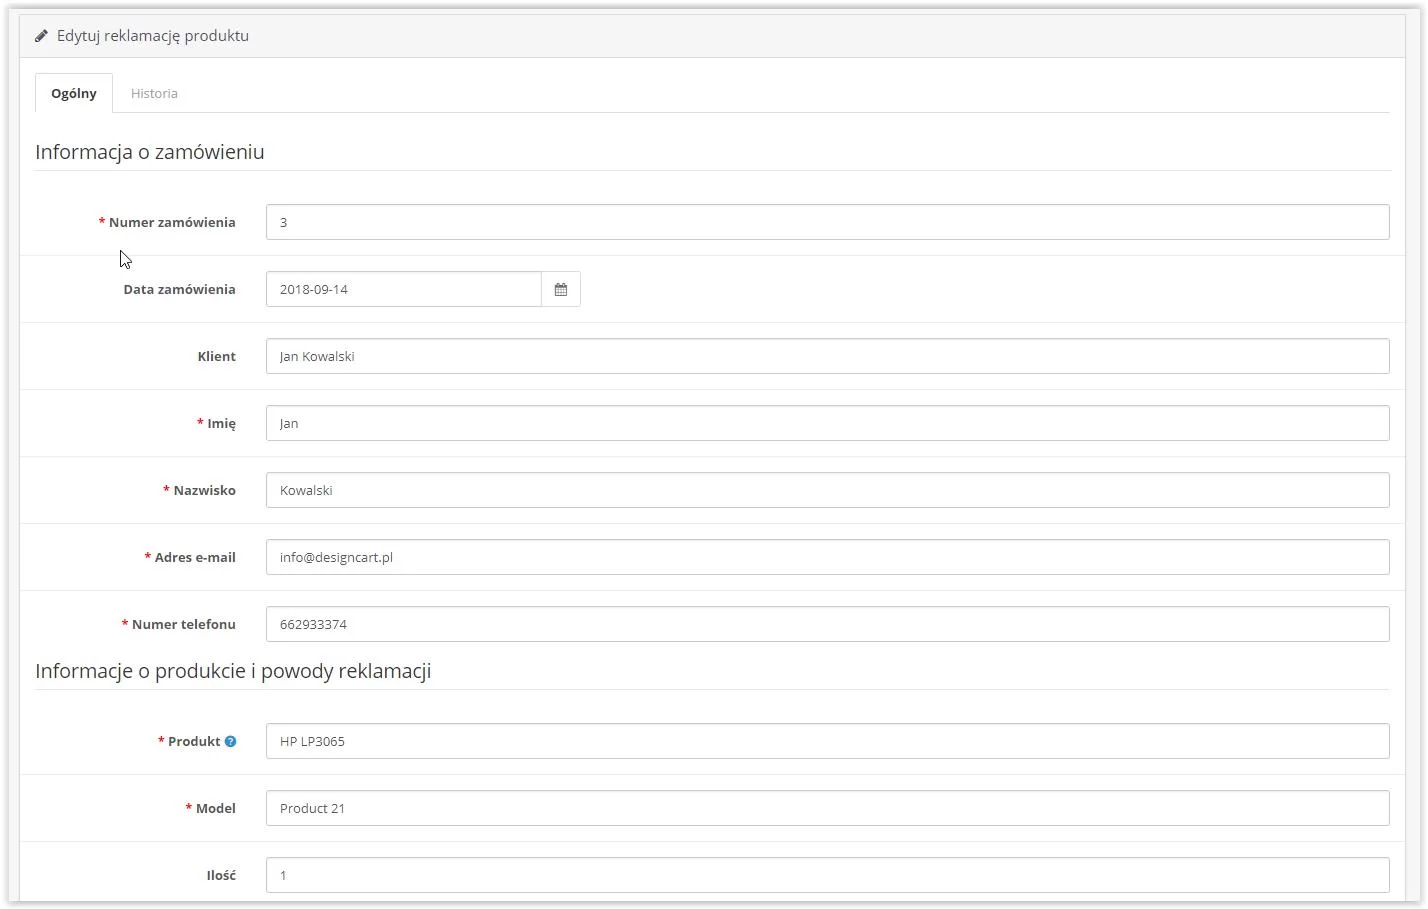Click into the Imię text field
The image size is (1428, 909).
pos(827,423)
